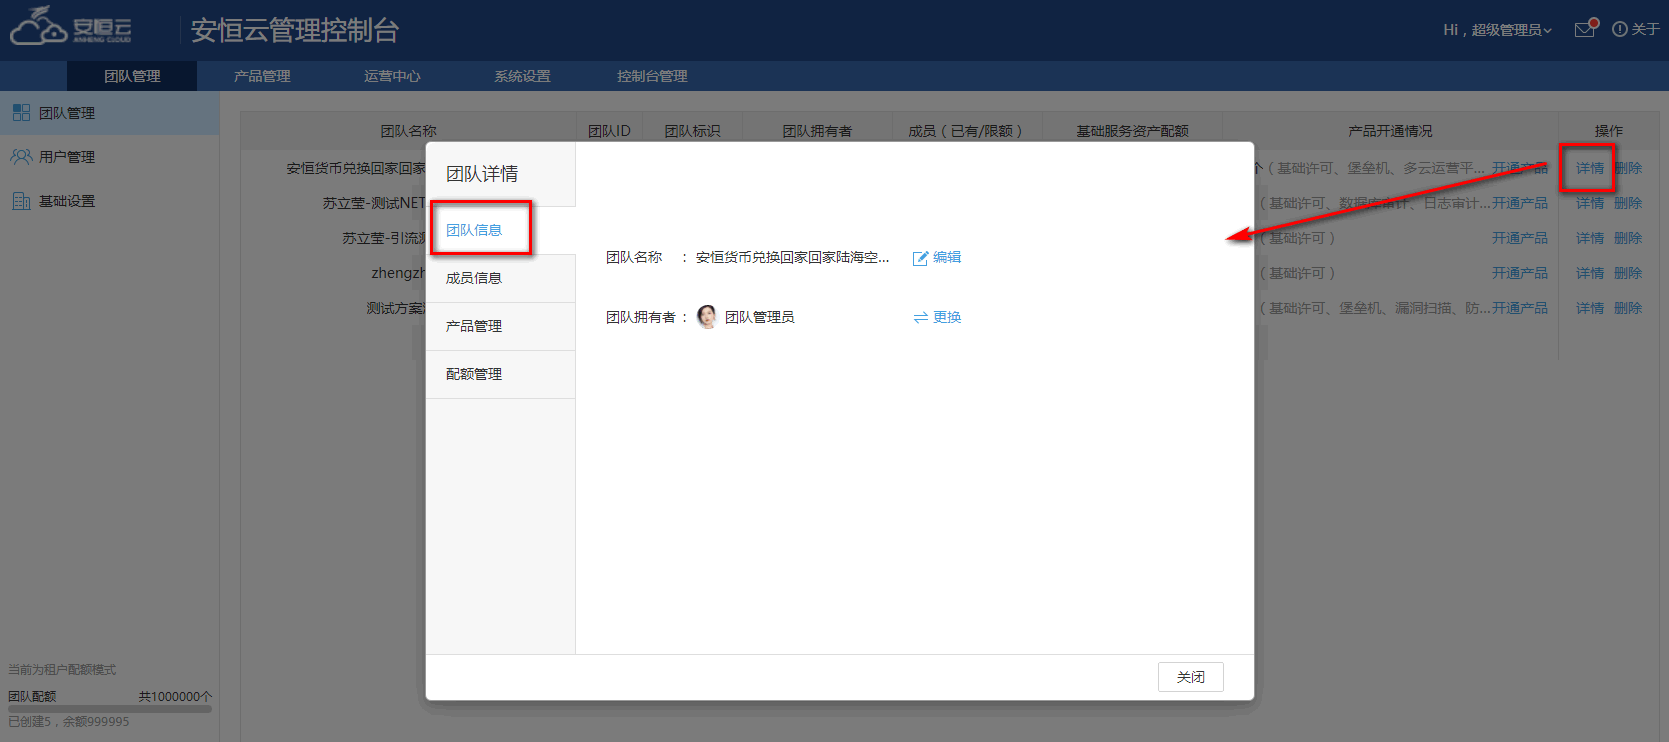The height and width of the screenshot is (742, 1669).
Task: Click 开通产品 in the 苏立莹-测试NET row
Action: (x=1520, y=203)
